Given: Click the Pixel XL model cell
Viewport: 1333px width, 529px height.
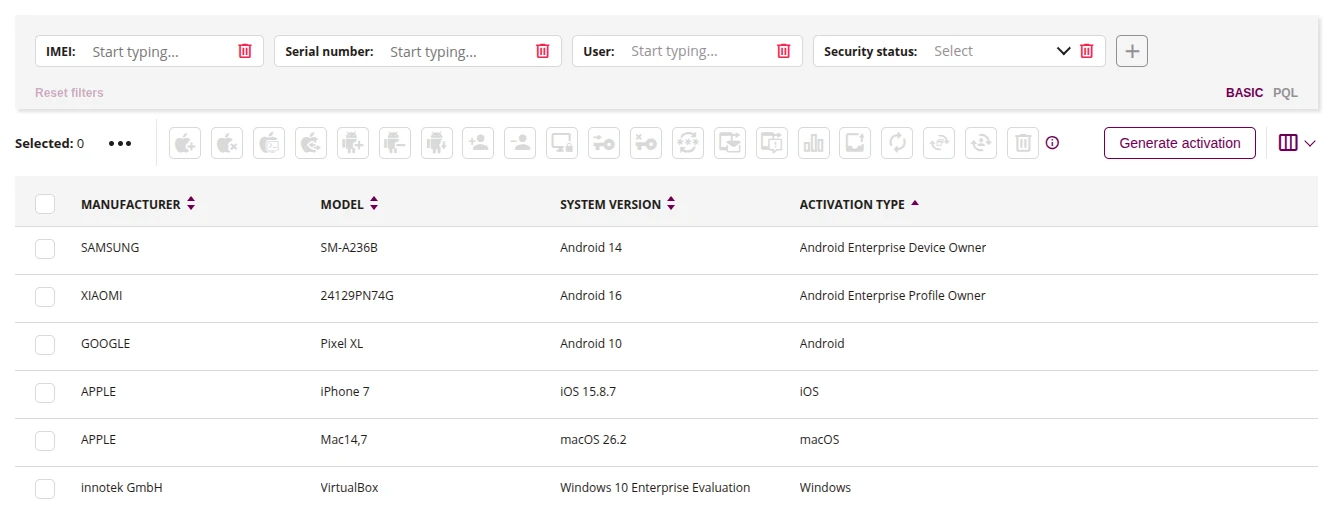Looking at the screenshot, I should point(342,344).
